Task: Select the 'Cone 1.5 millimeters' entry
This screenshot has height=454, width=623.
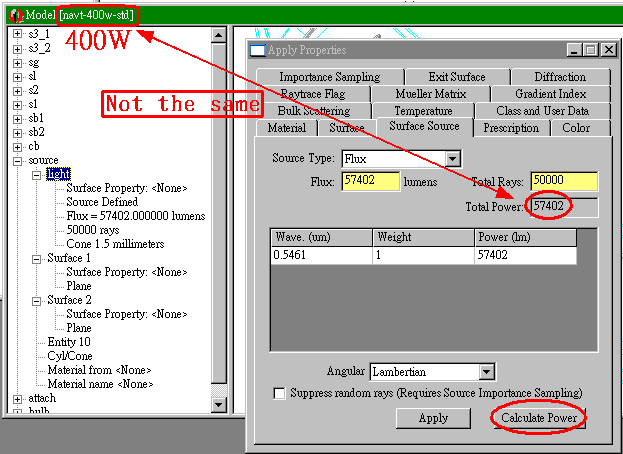Action: 115,244
